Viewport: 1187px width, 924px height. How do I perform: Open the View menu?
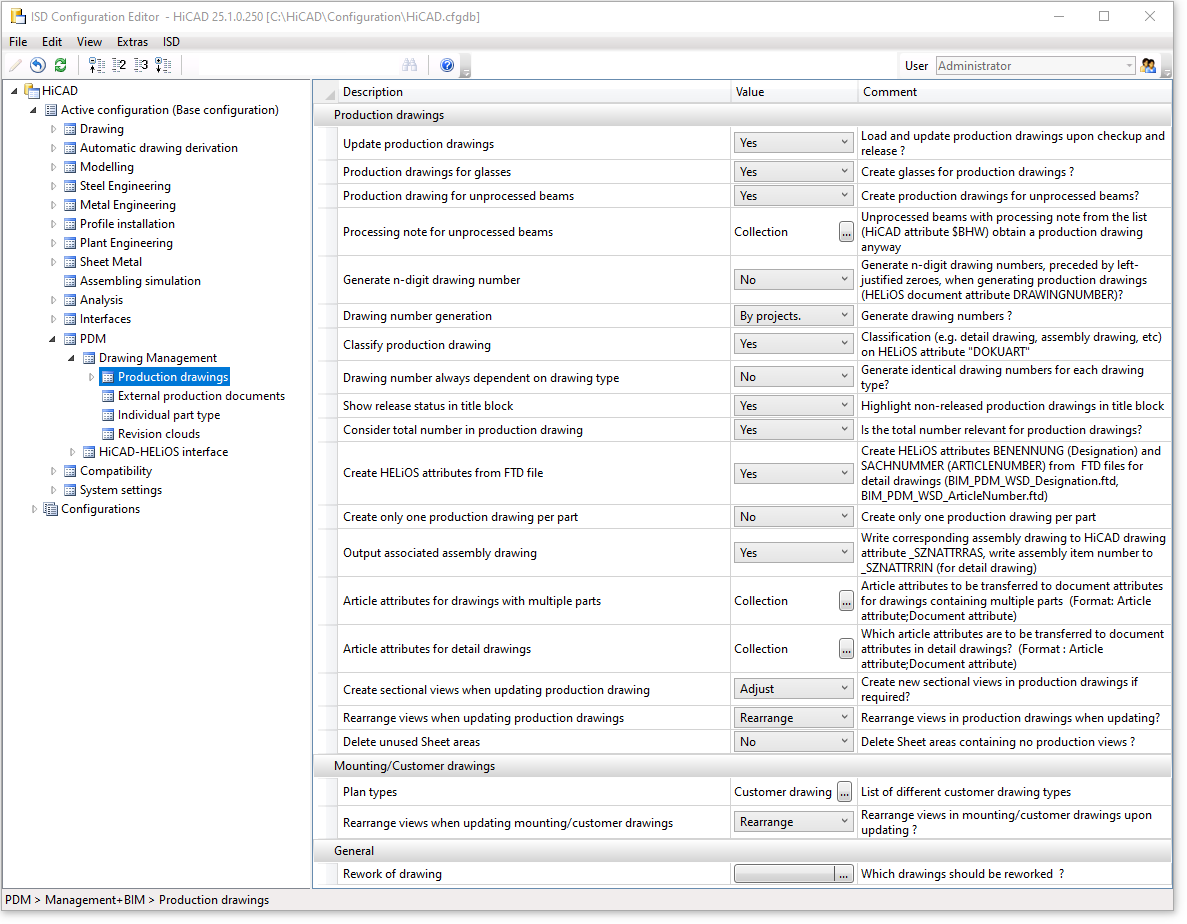[89, 42]
